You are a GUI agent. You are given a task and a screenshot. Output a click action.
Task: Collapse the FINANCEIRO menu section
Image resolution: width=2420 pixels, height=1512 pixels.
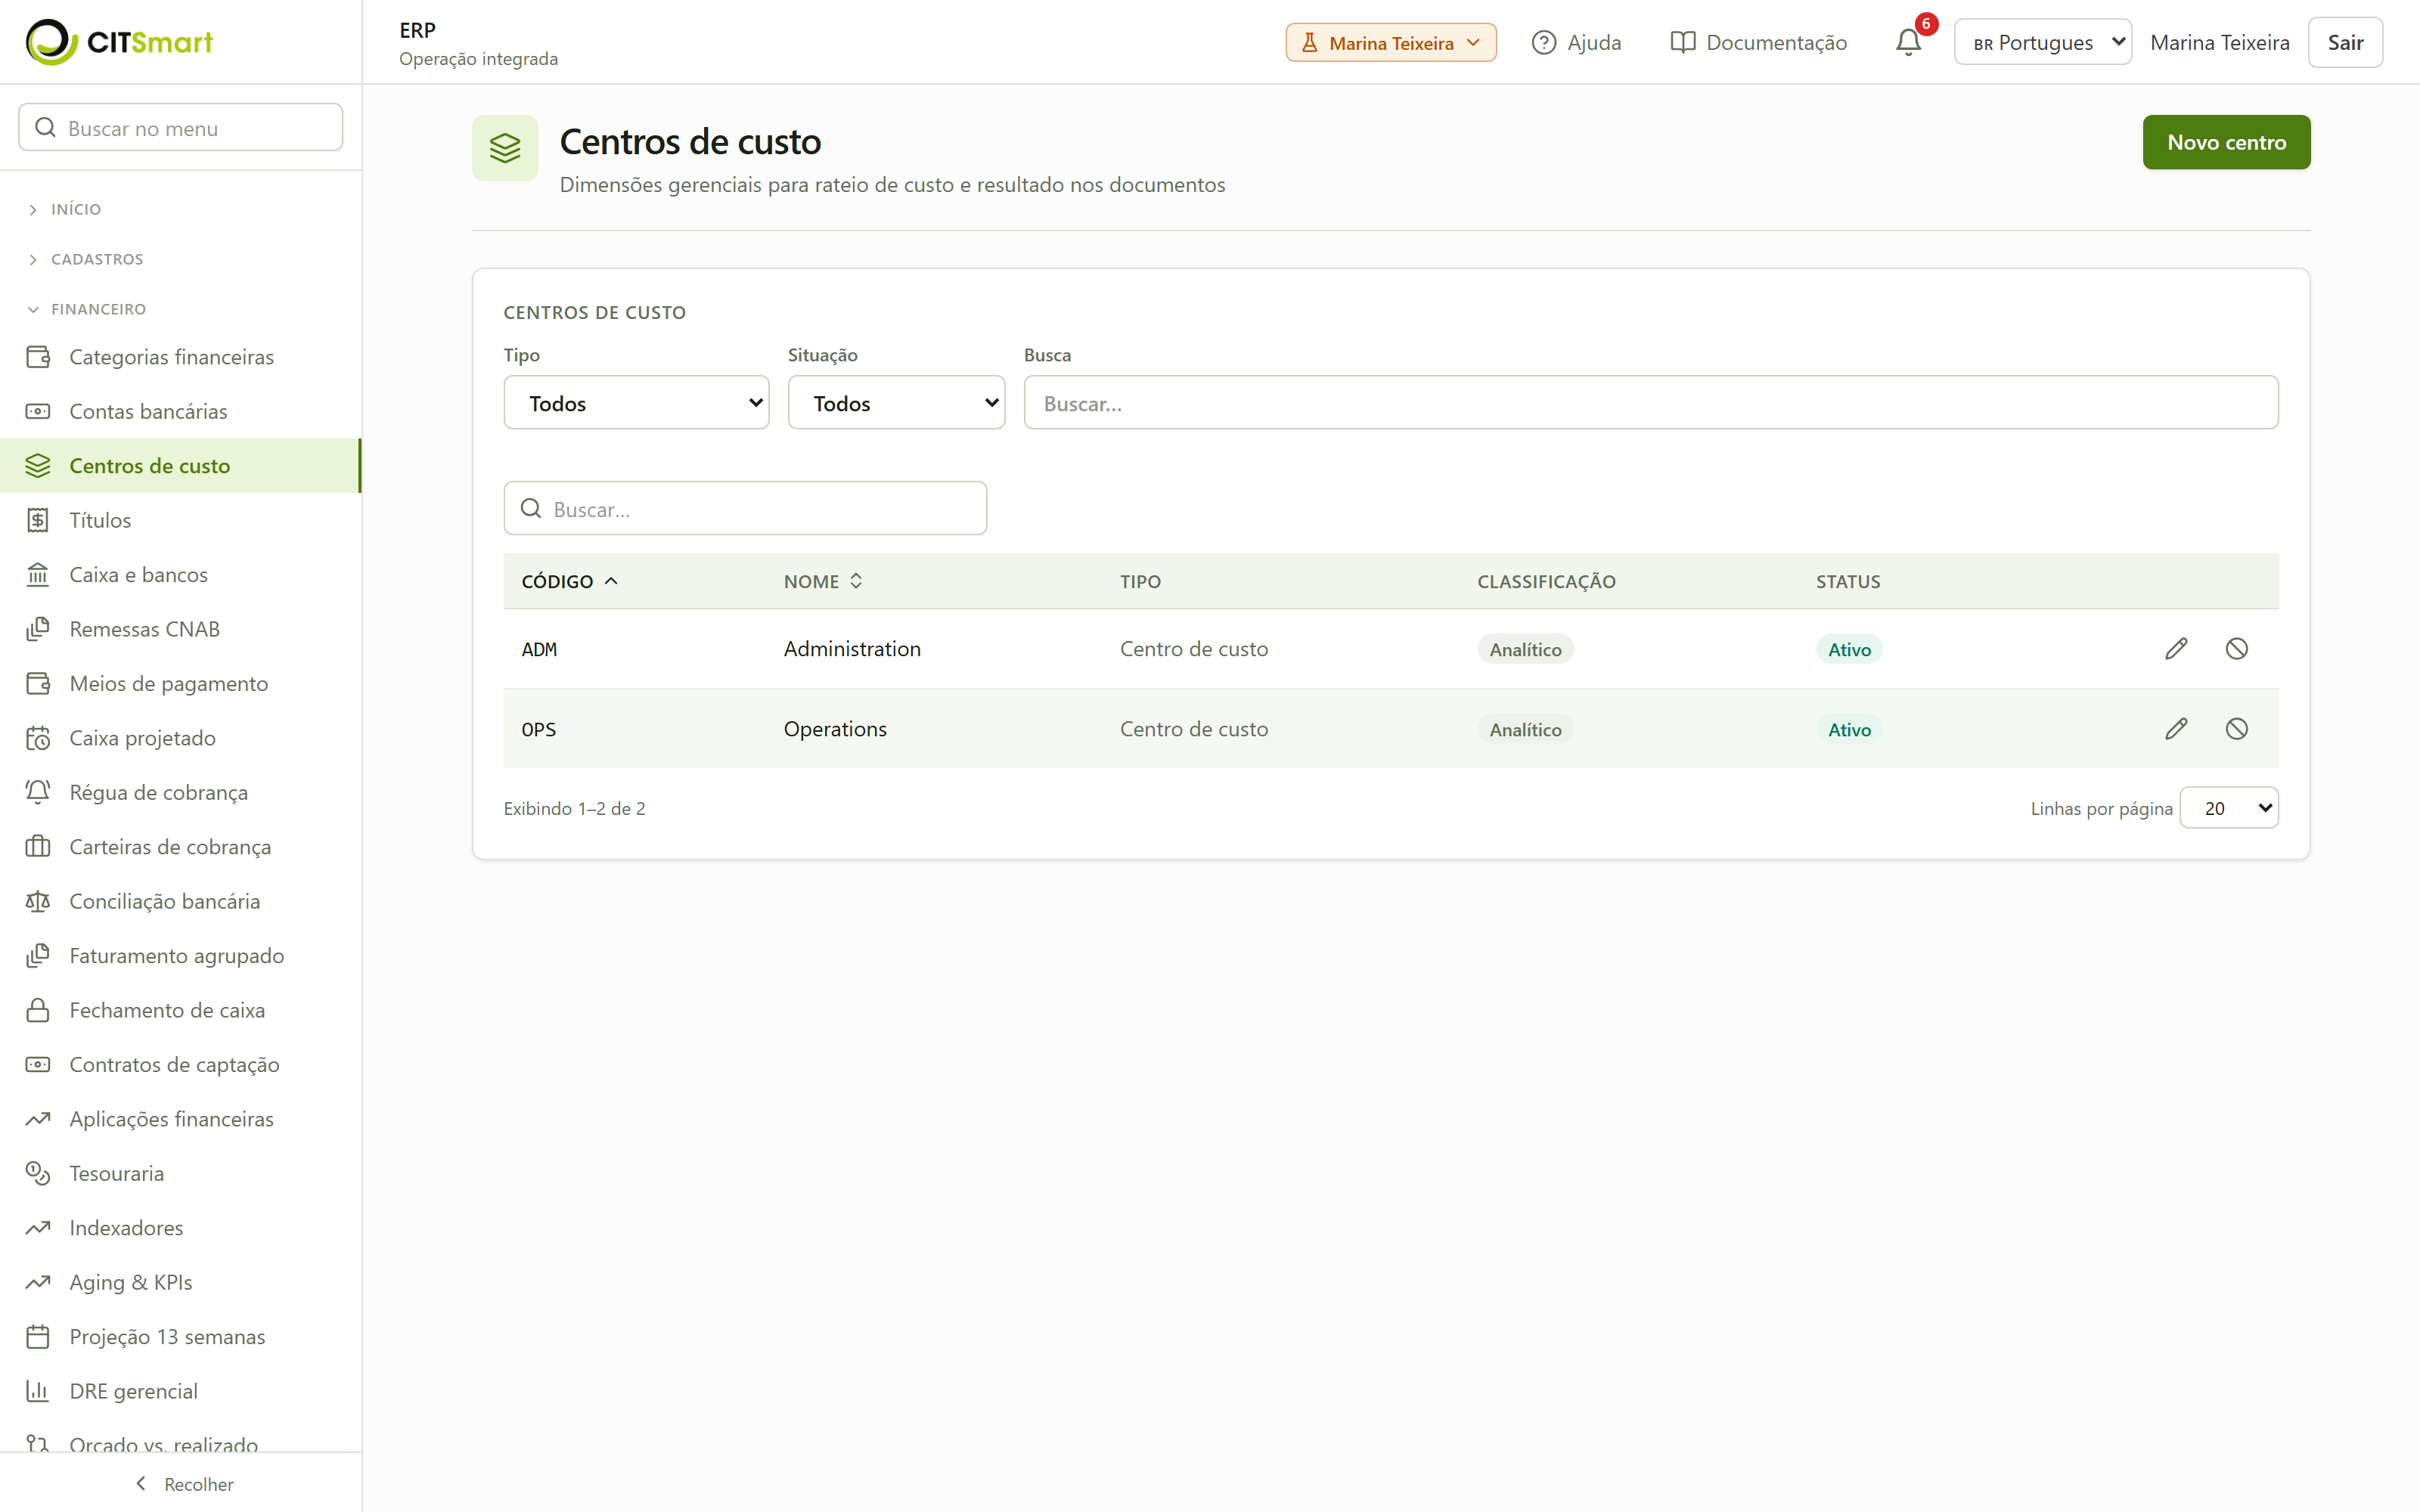[x=87, y=309]
